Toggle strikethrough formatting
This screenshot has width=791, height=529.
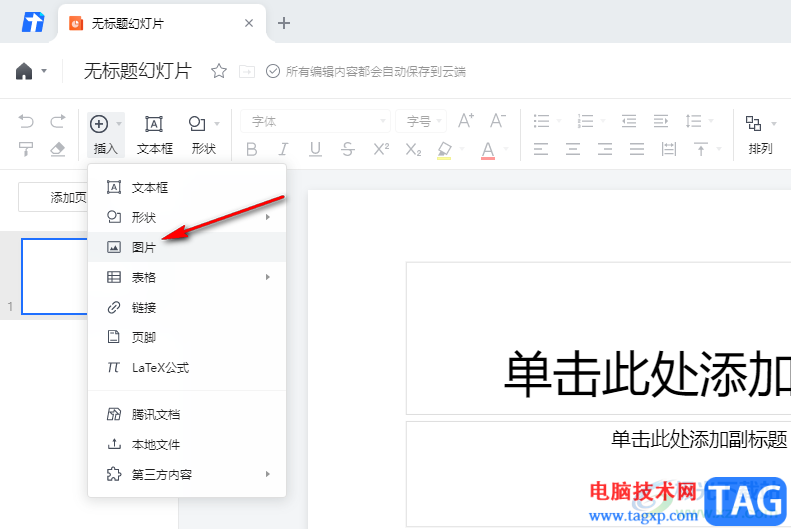point(348,149)
